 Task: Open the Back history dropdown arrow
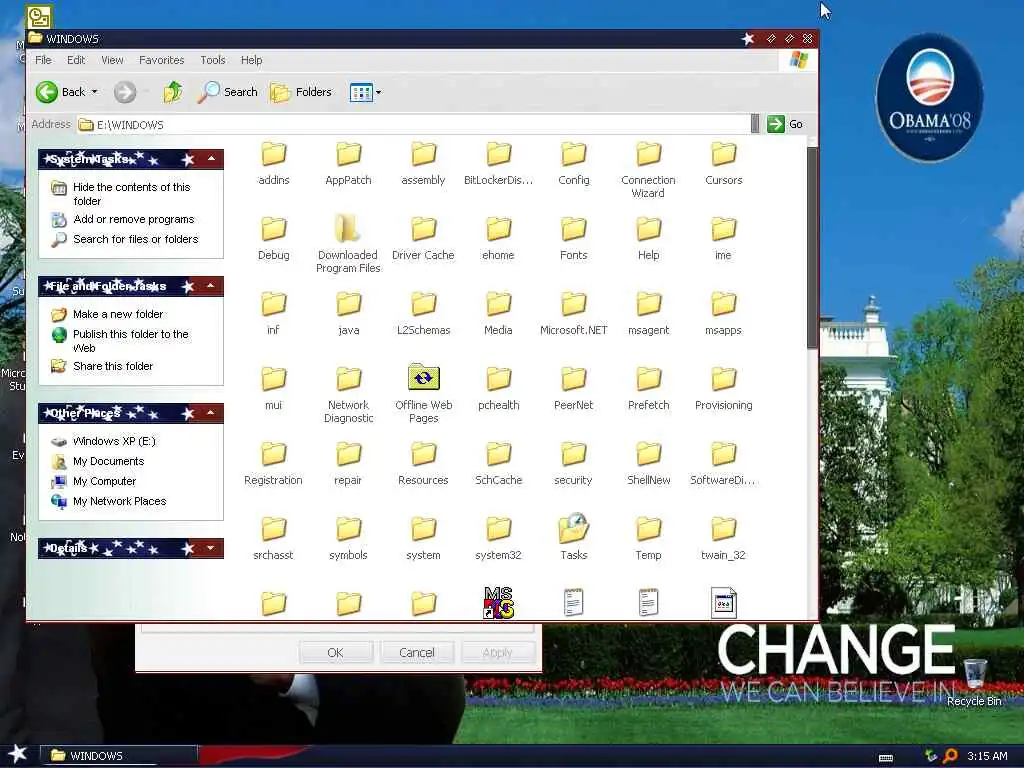95,92
